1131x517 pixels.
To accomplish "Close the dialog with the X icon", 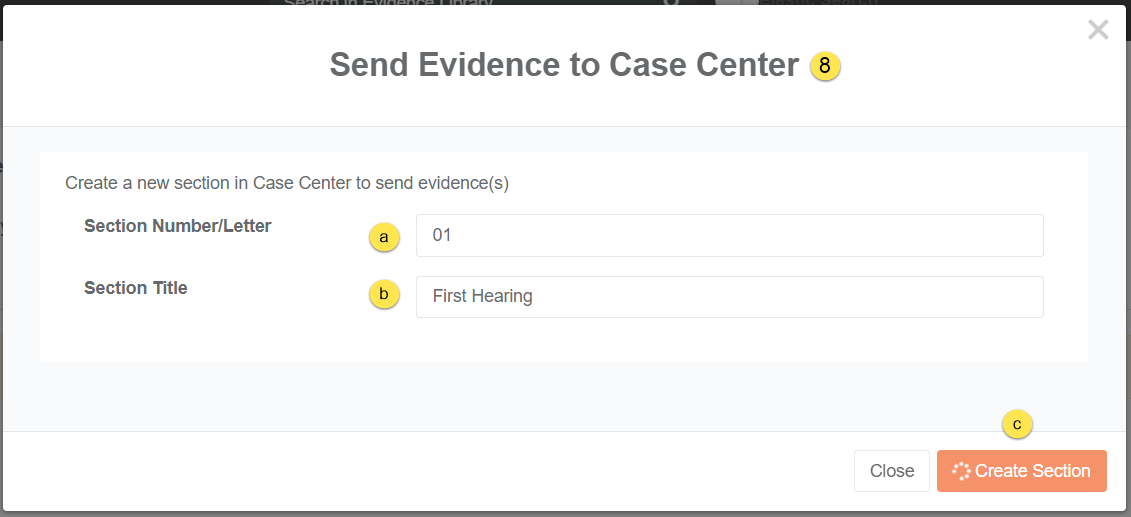I will tap(1098, 30).
